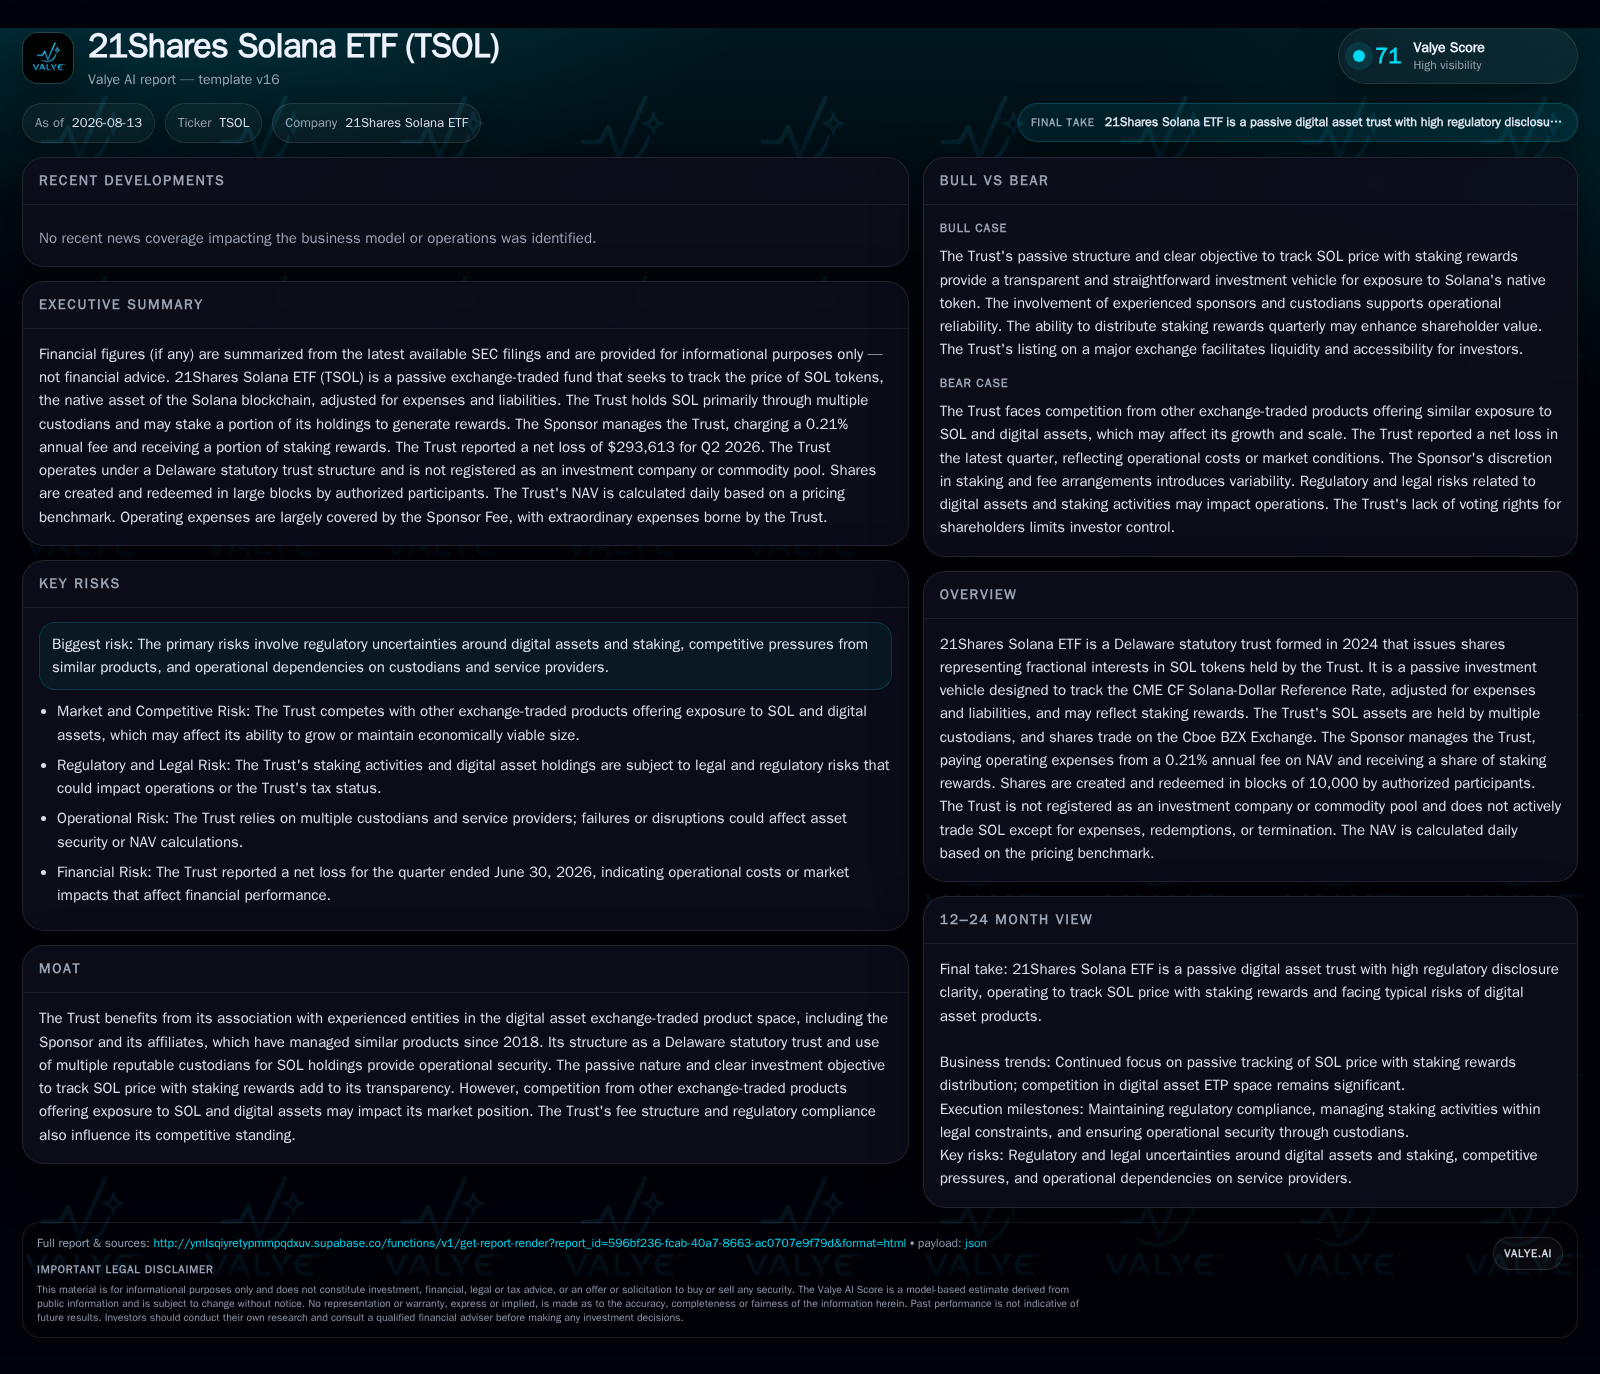Select the As of 2026-08-13 date chip
The image size is (1600, 1374).
point(88,123)
